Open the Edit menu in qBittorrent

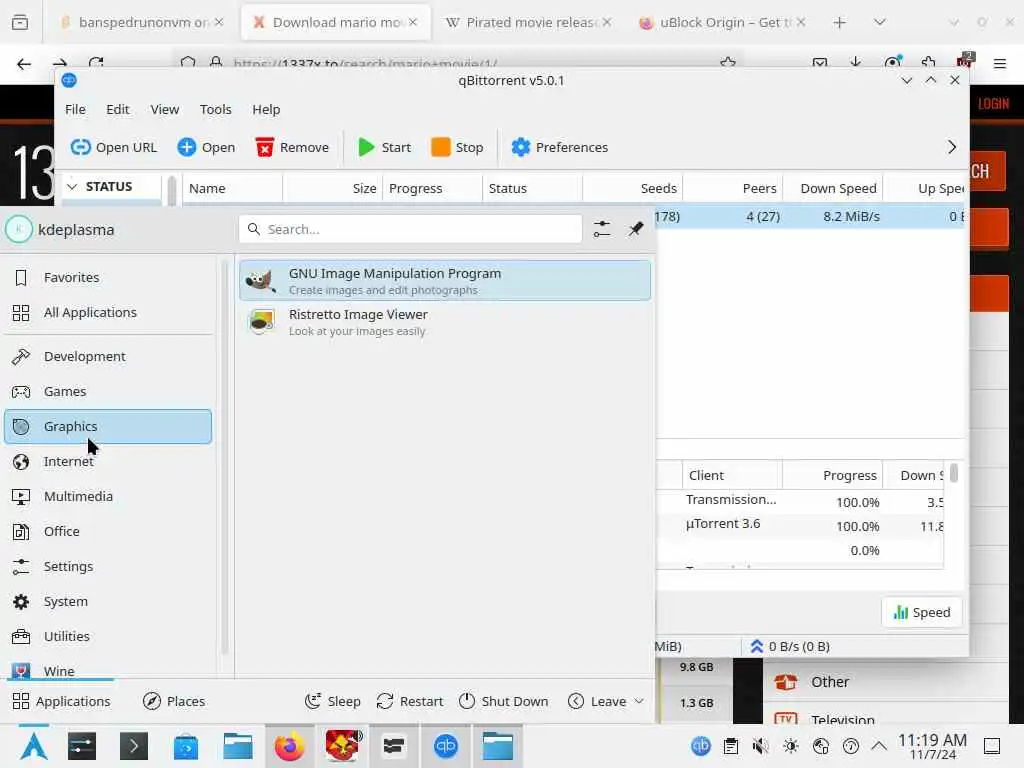pyautogui.click(x=118, y=110)
